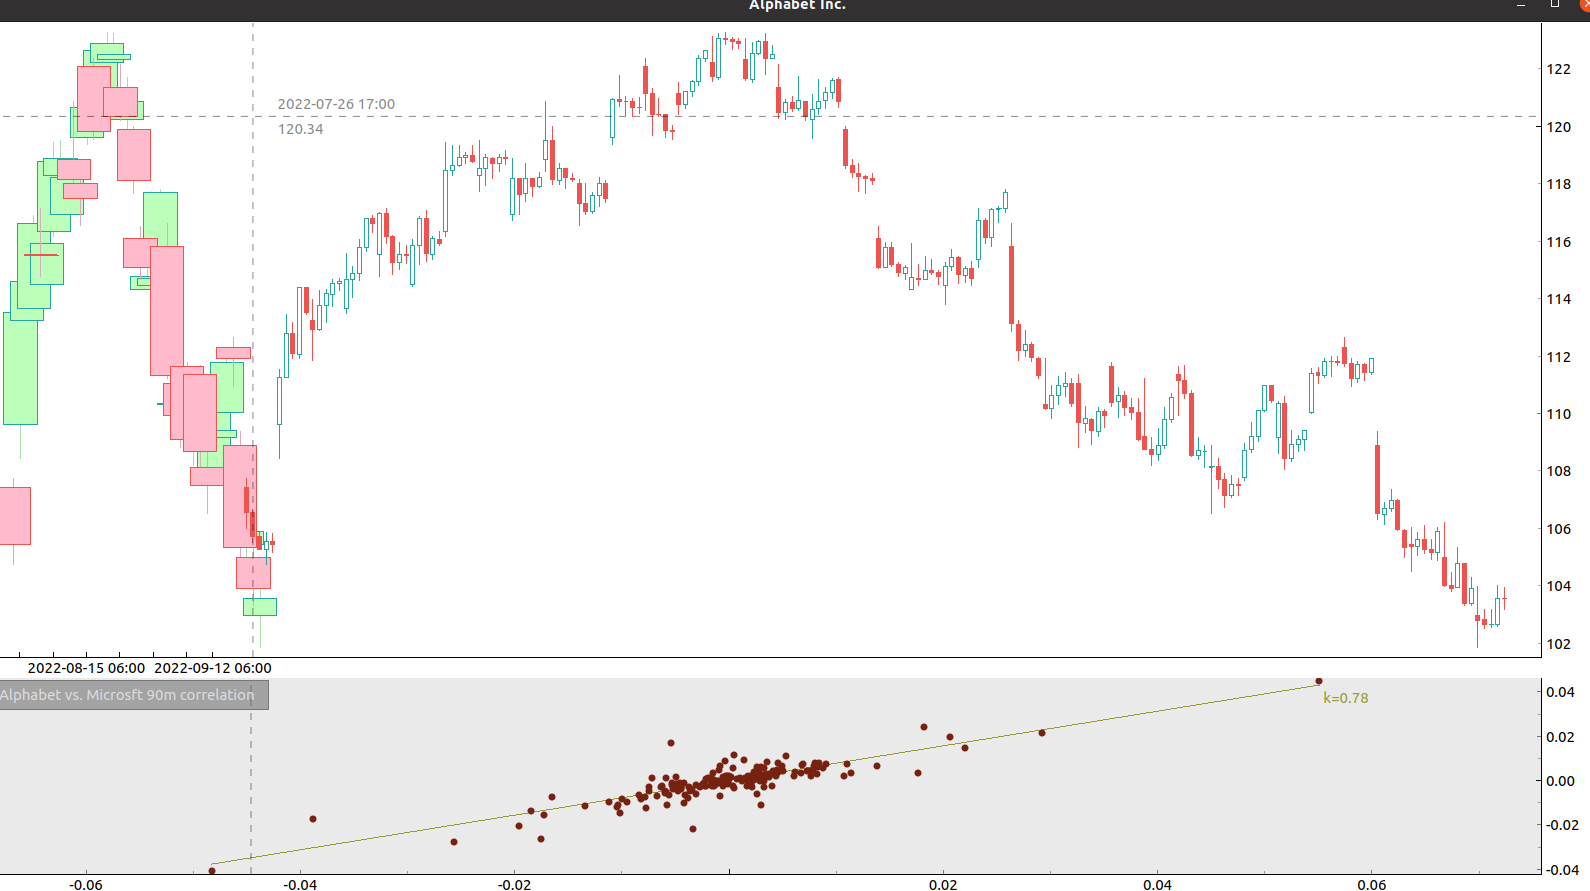Minimize the Alphabet Inc. chart window
The width and height of the screenshot is (1590, 891).
(x=1521, y=5)
